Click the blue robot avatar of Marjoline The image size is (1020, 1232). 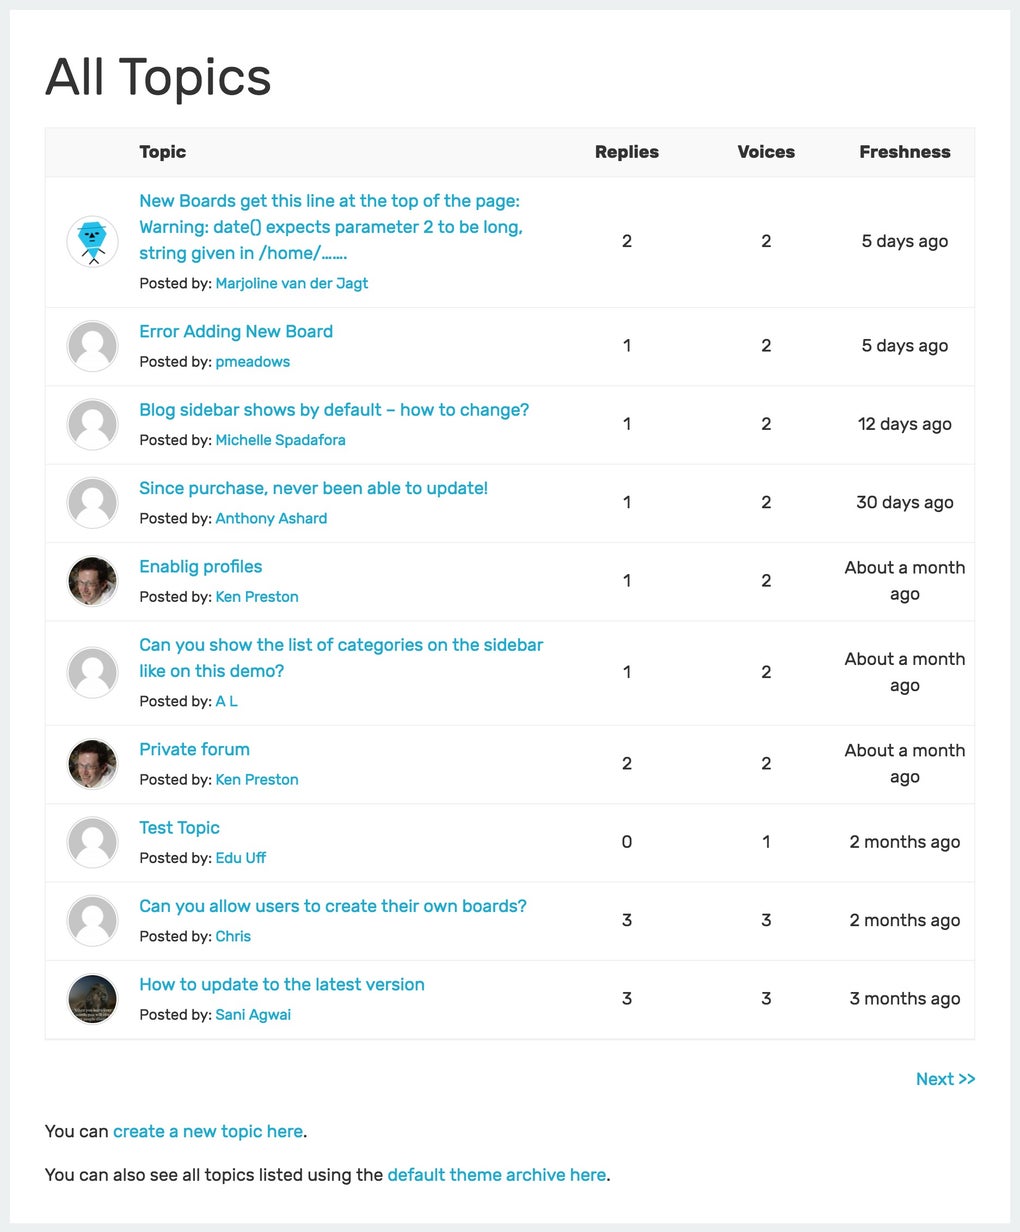(x=92, y=242)
